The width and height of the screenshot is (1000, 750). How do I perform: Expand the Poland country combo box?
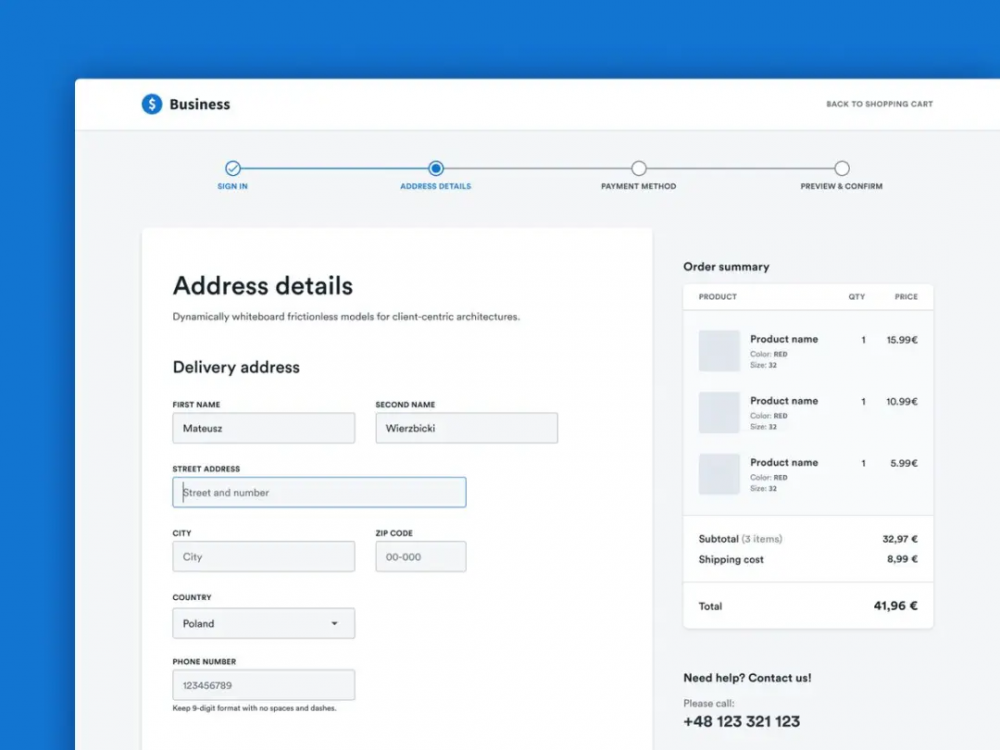tap(263, 623)
